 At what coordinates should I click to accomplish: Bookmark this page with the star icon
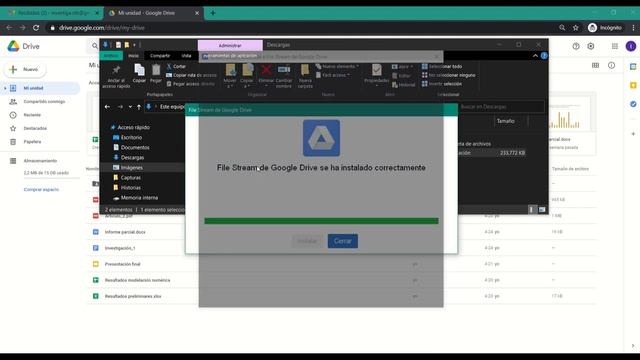(576, 28)
